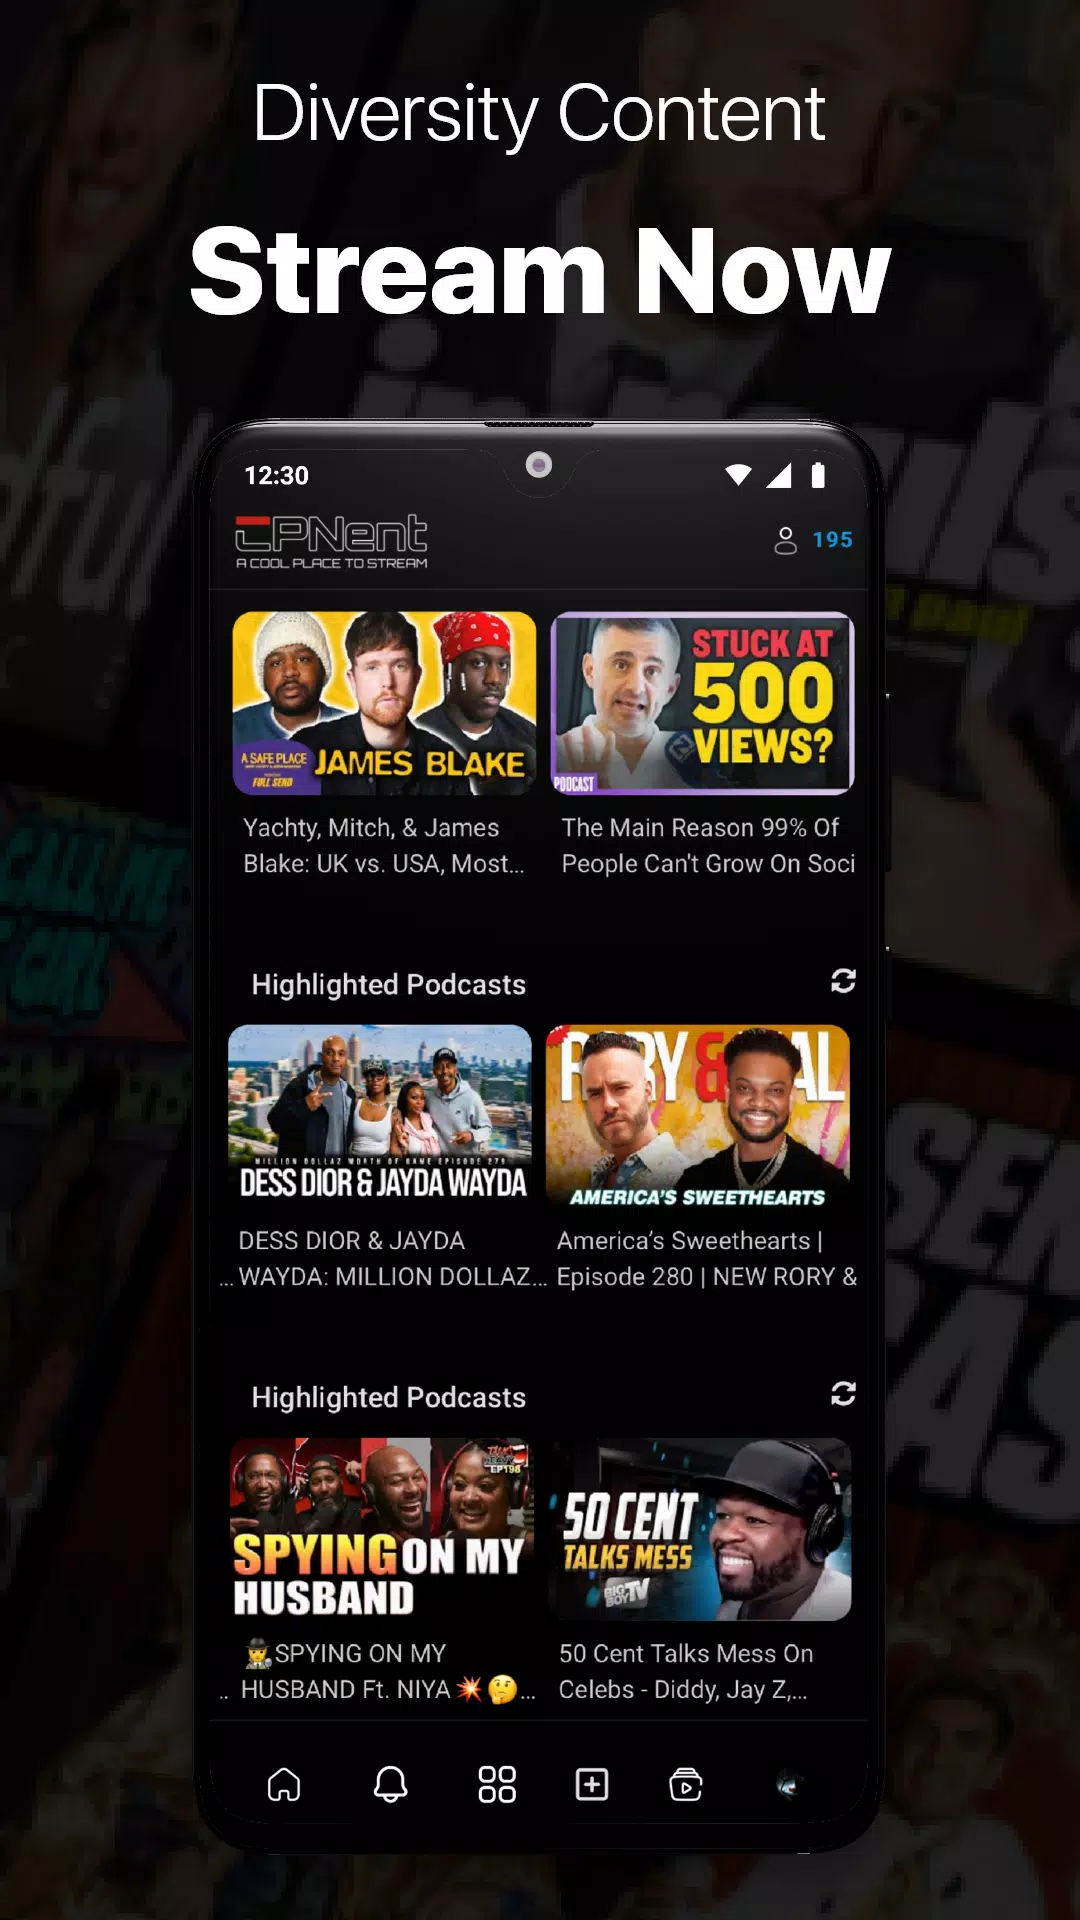The image size is (1080, 1920).
Task: Tap the cellular signal status icon
Action: tap(779, 475)
